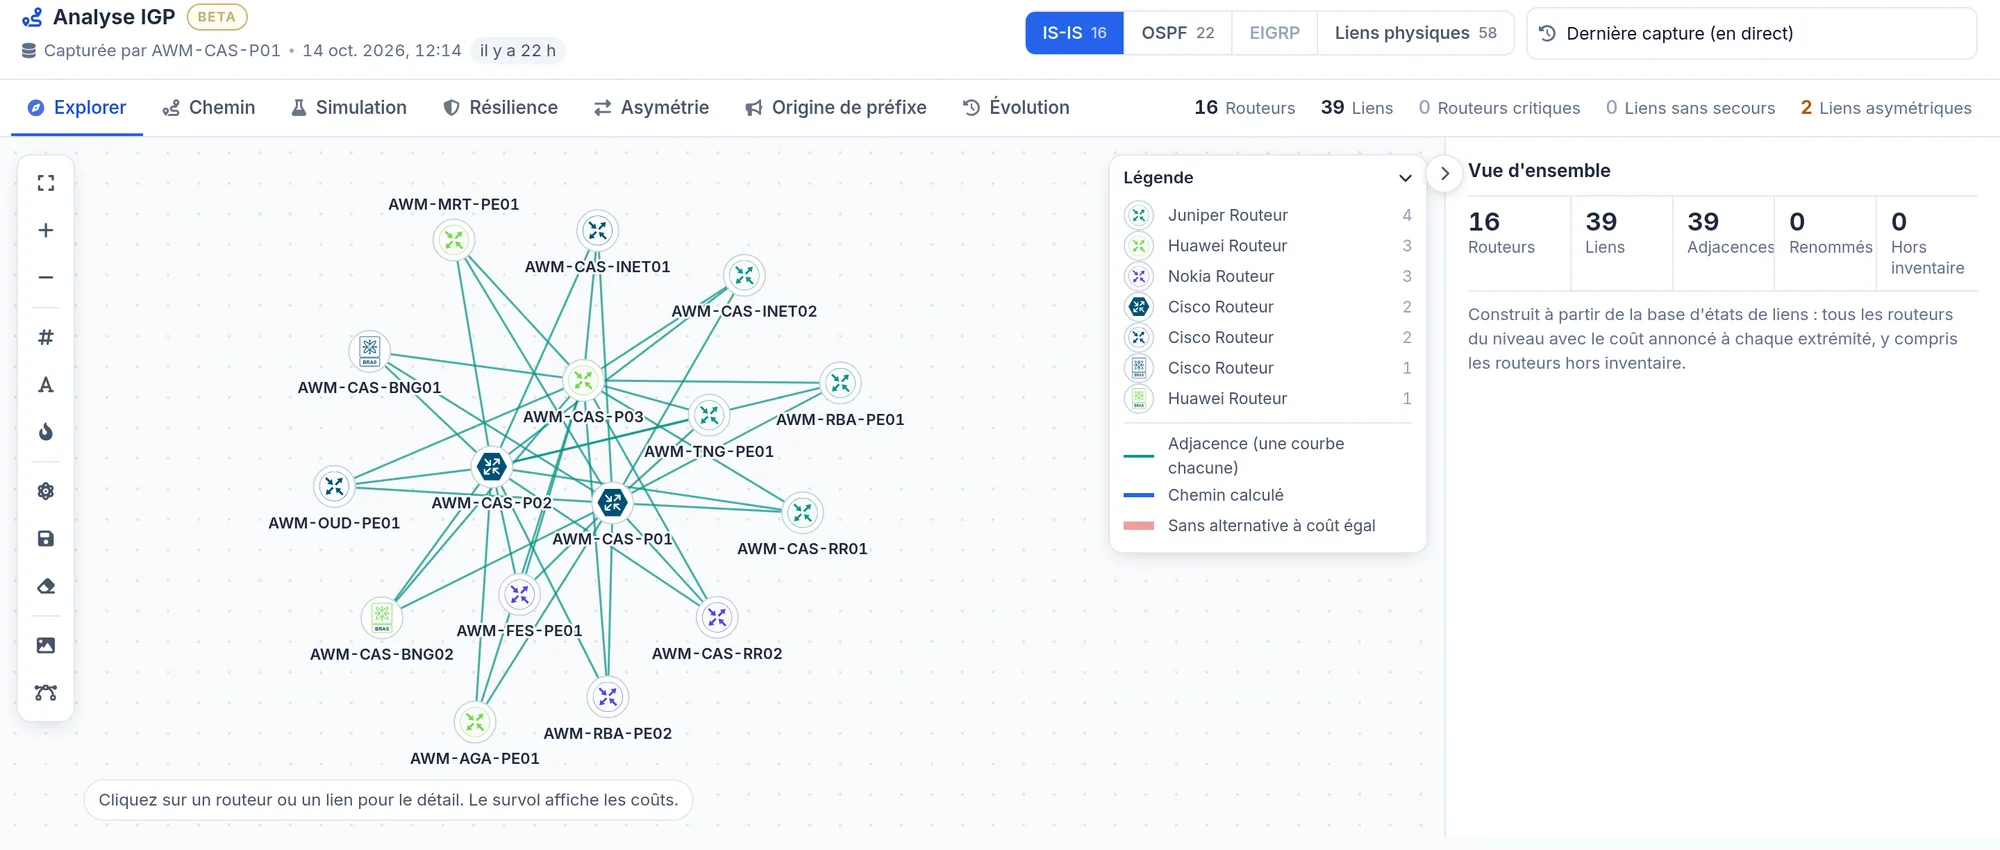Screen dimensions: 2000x850
Task: Zoom in with the plus icon
Action: pos(46,230)
